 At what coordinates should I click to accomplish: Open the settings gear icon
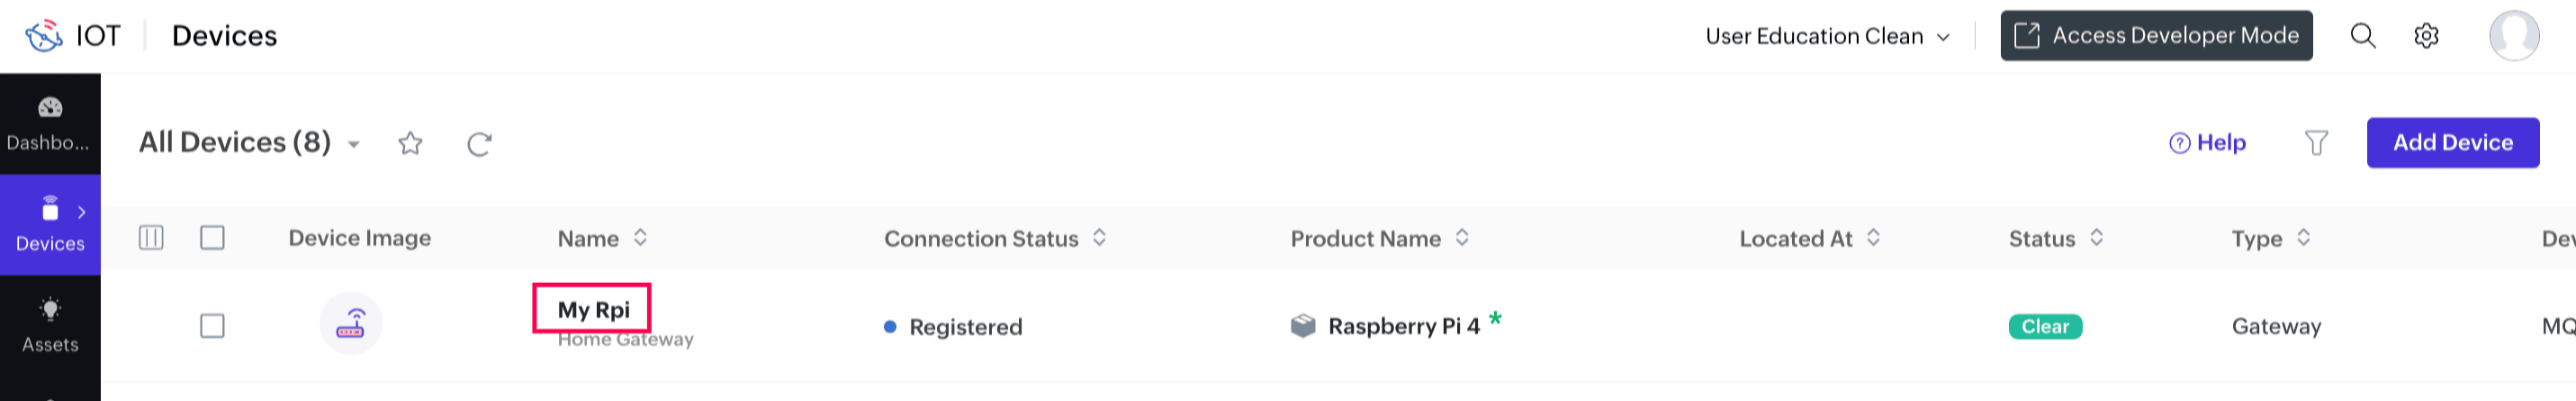[x=2426, y=36]
